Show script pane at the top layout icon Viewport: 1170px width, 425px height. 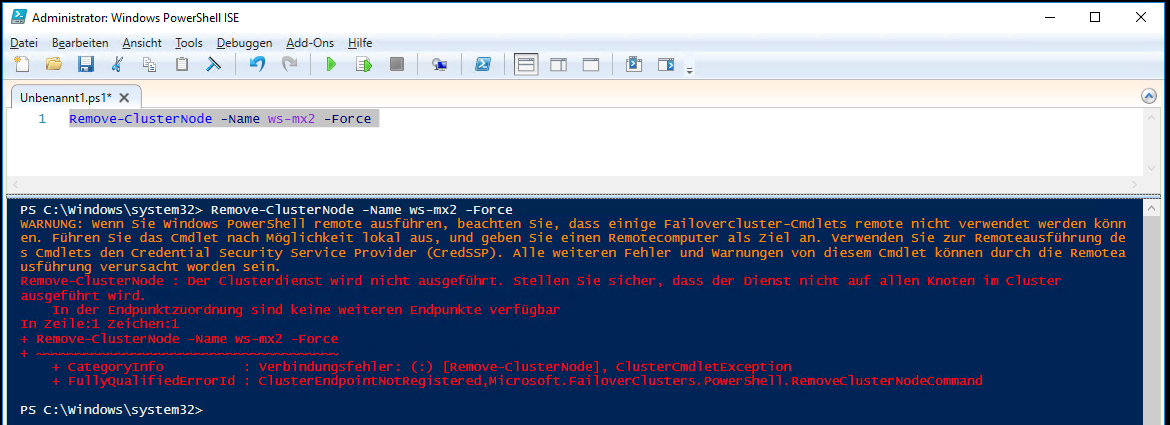click(527, 64)
